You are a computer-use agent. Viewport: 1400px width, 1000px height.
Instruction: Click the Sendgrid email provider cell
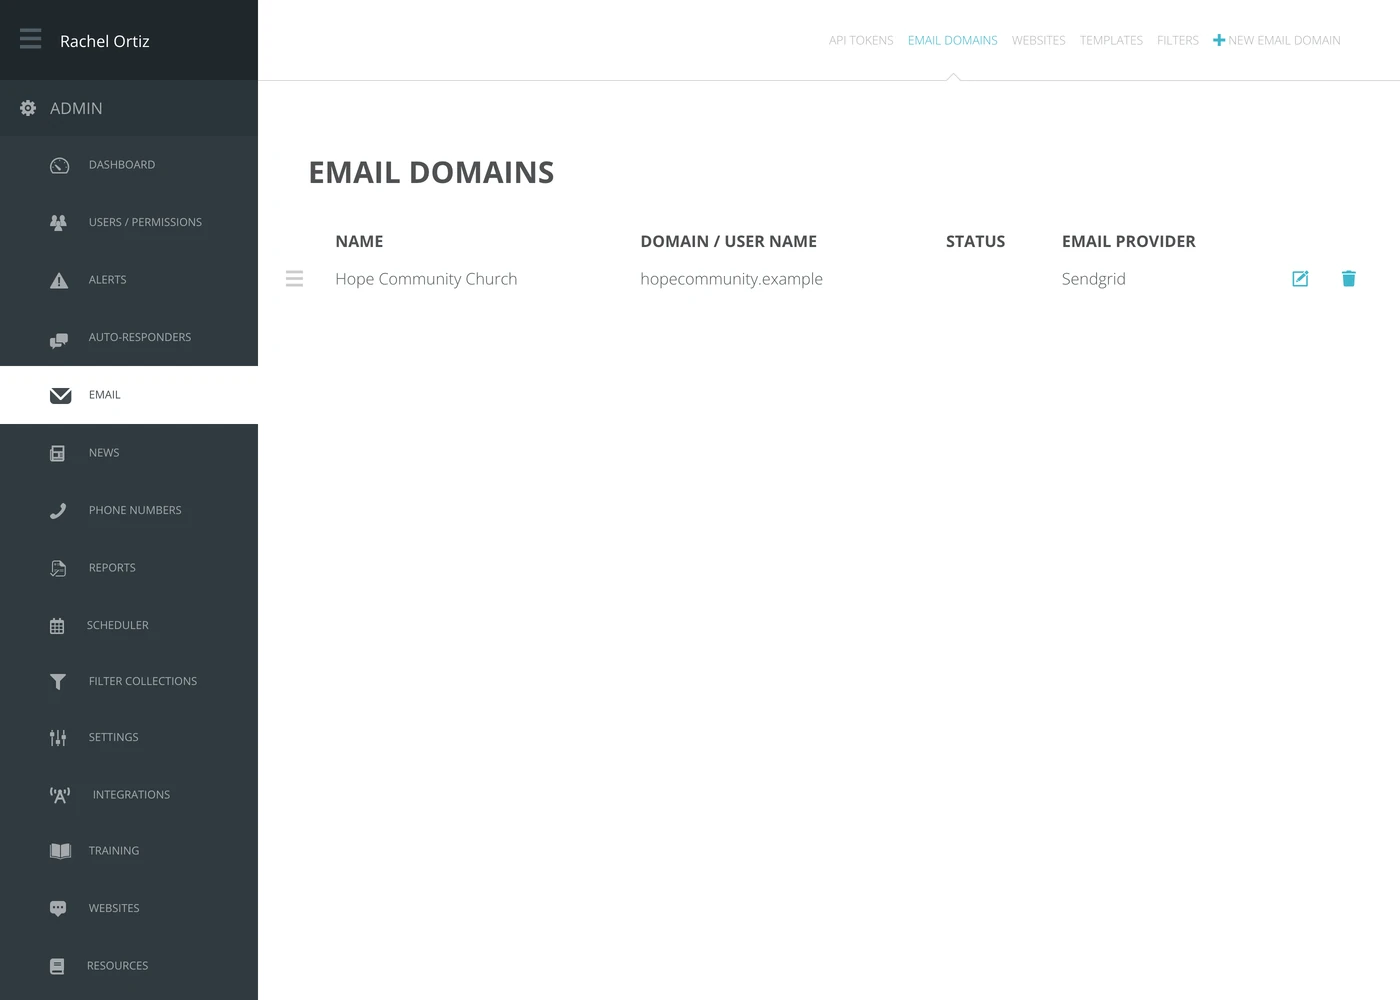1093,279
